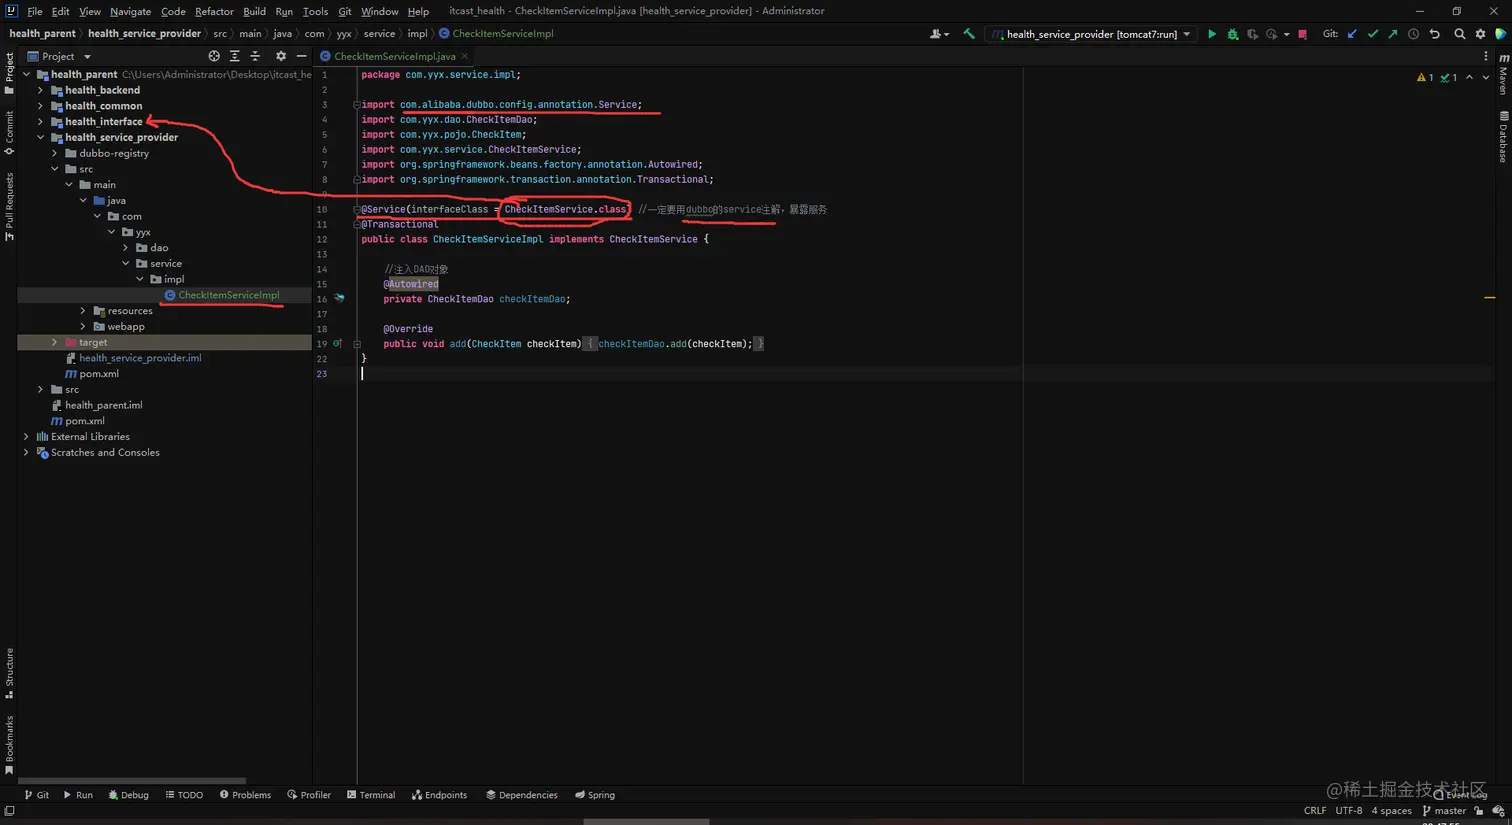Toggle the Project tool window side tab

(x=9, y=74)
